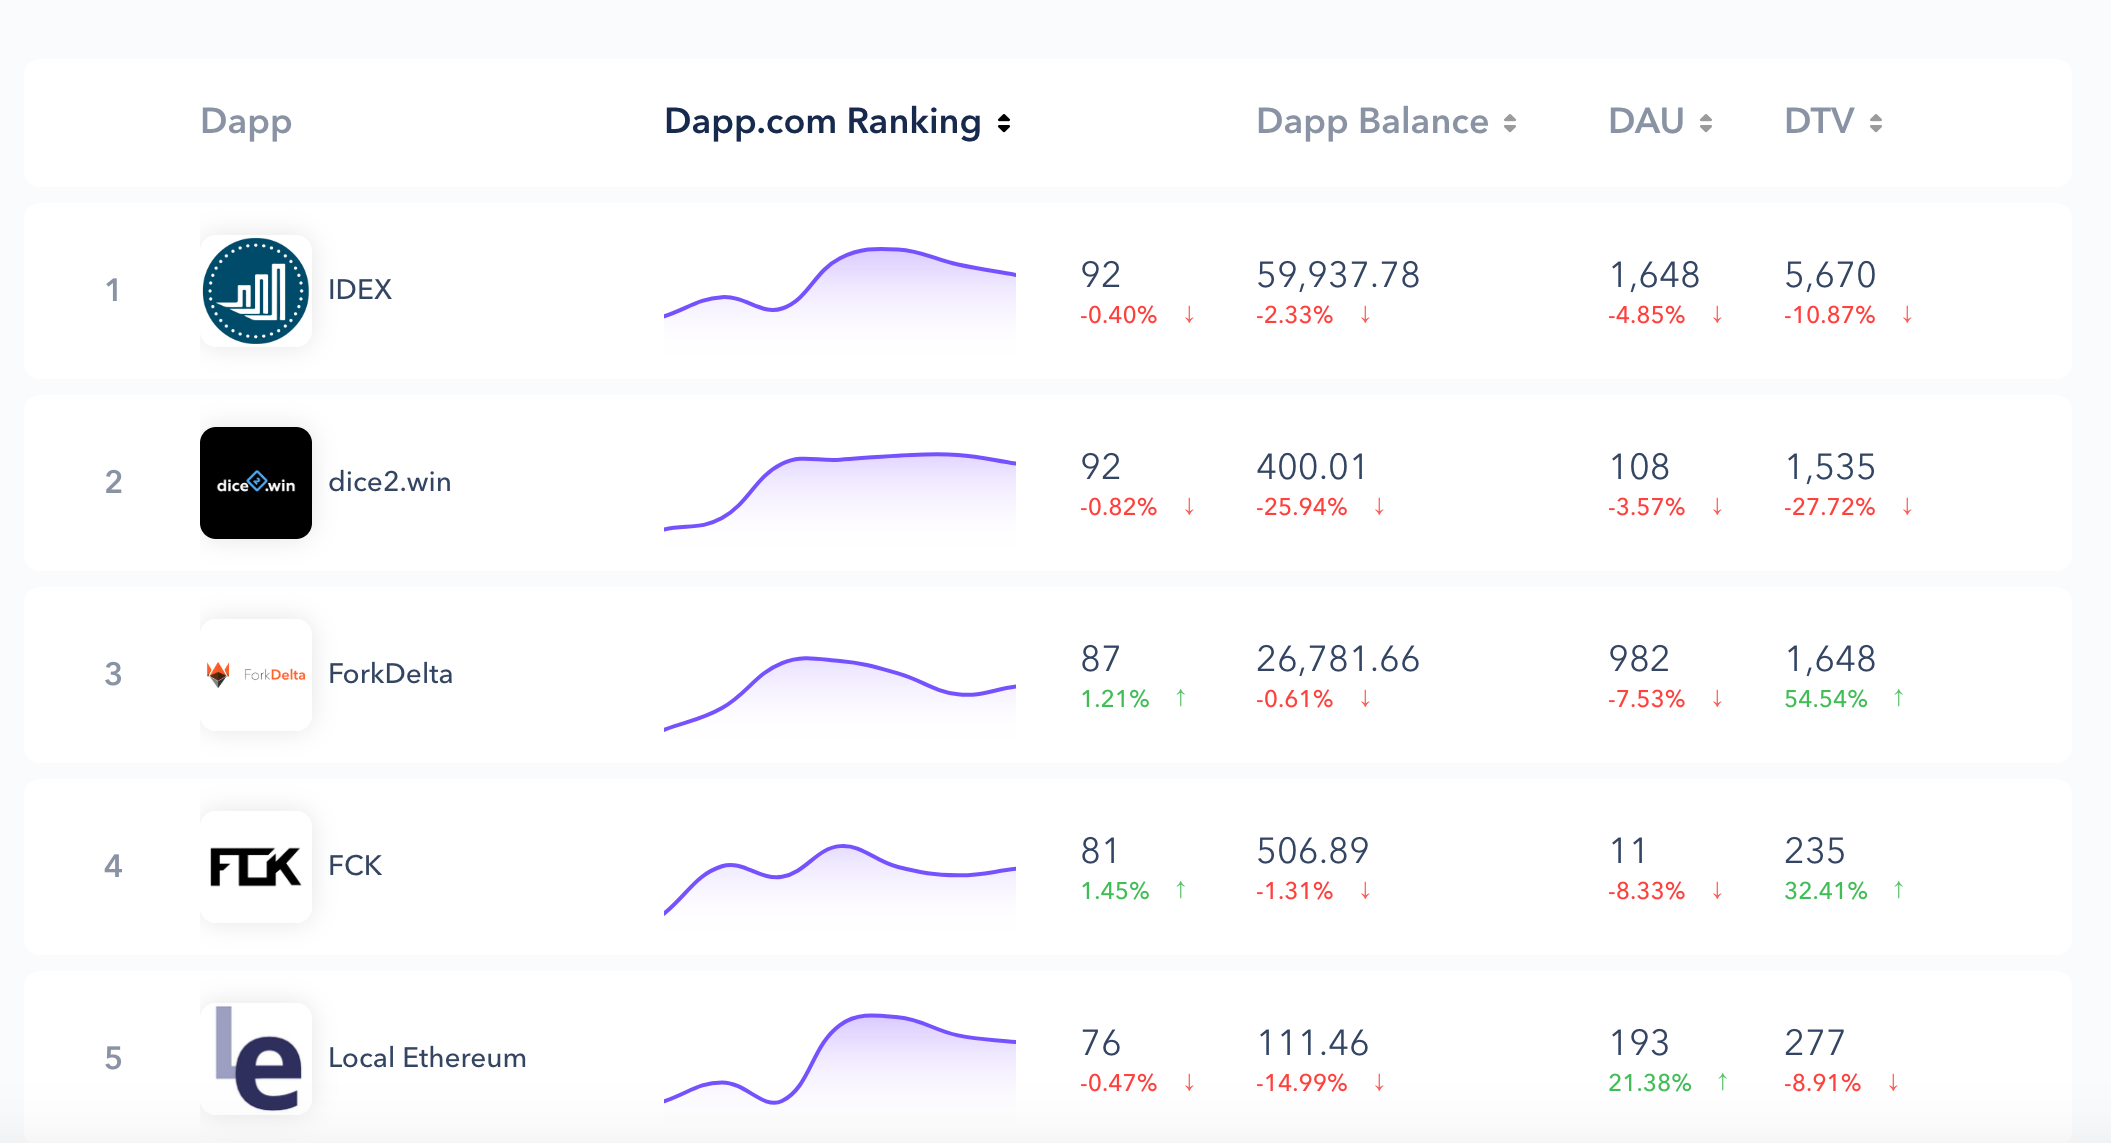Click the IDEX logo icon
The height and width of the screenshot is (1143, 2111).
(x=256, y=290)
